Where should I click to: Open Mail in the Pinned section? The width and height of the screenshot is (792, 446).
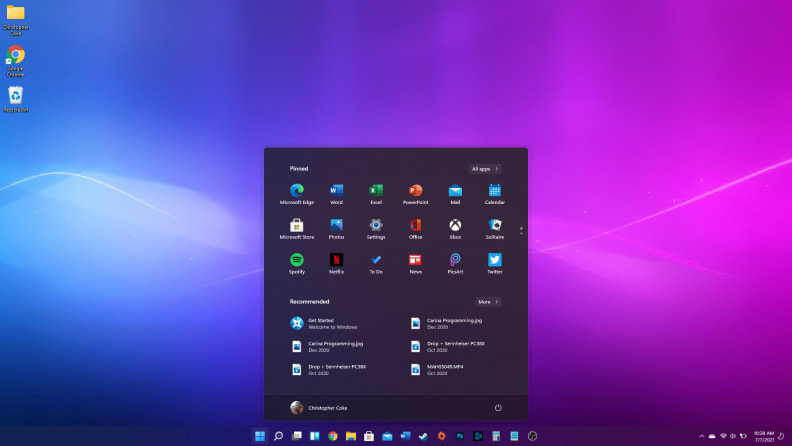(455, 194)
